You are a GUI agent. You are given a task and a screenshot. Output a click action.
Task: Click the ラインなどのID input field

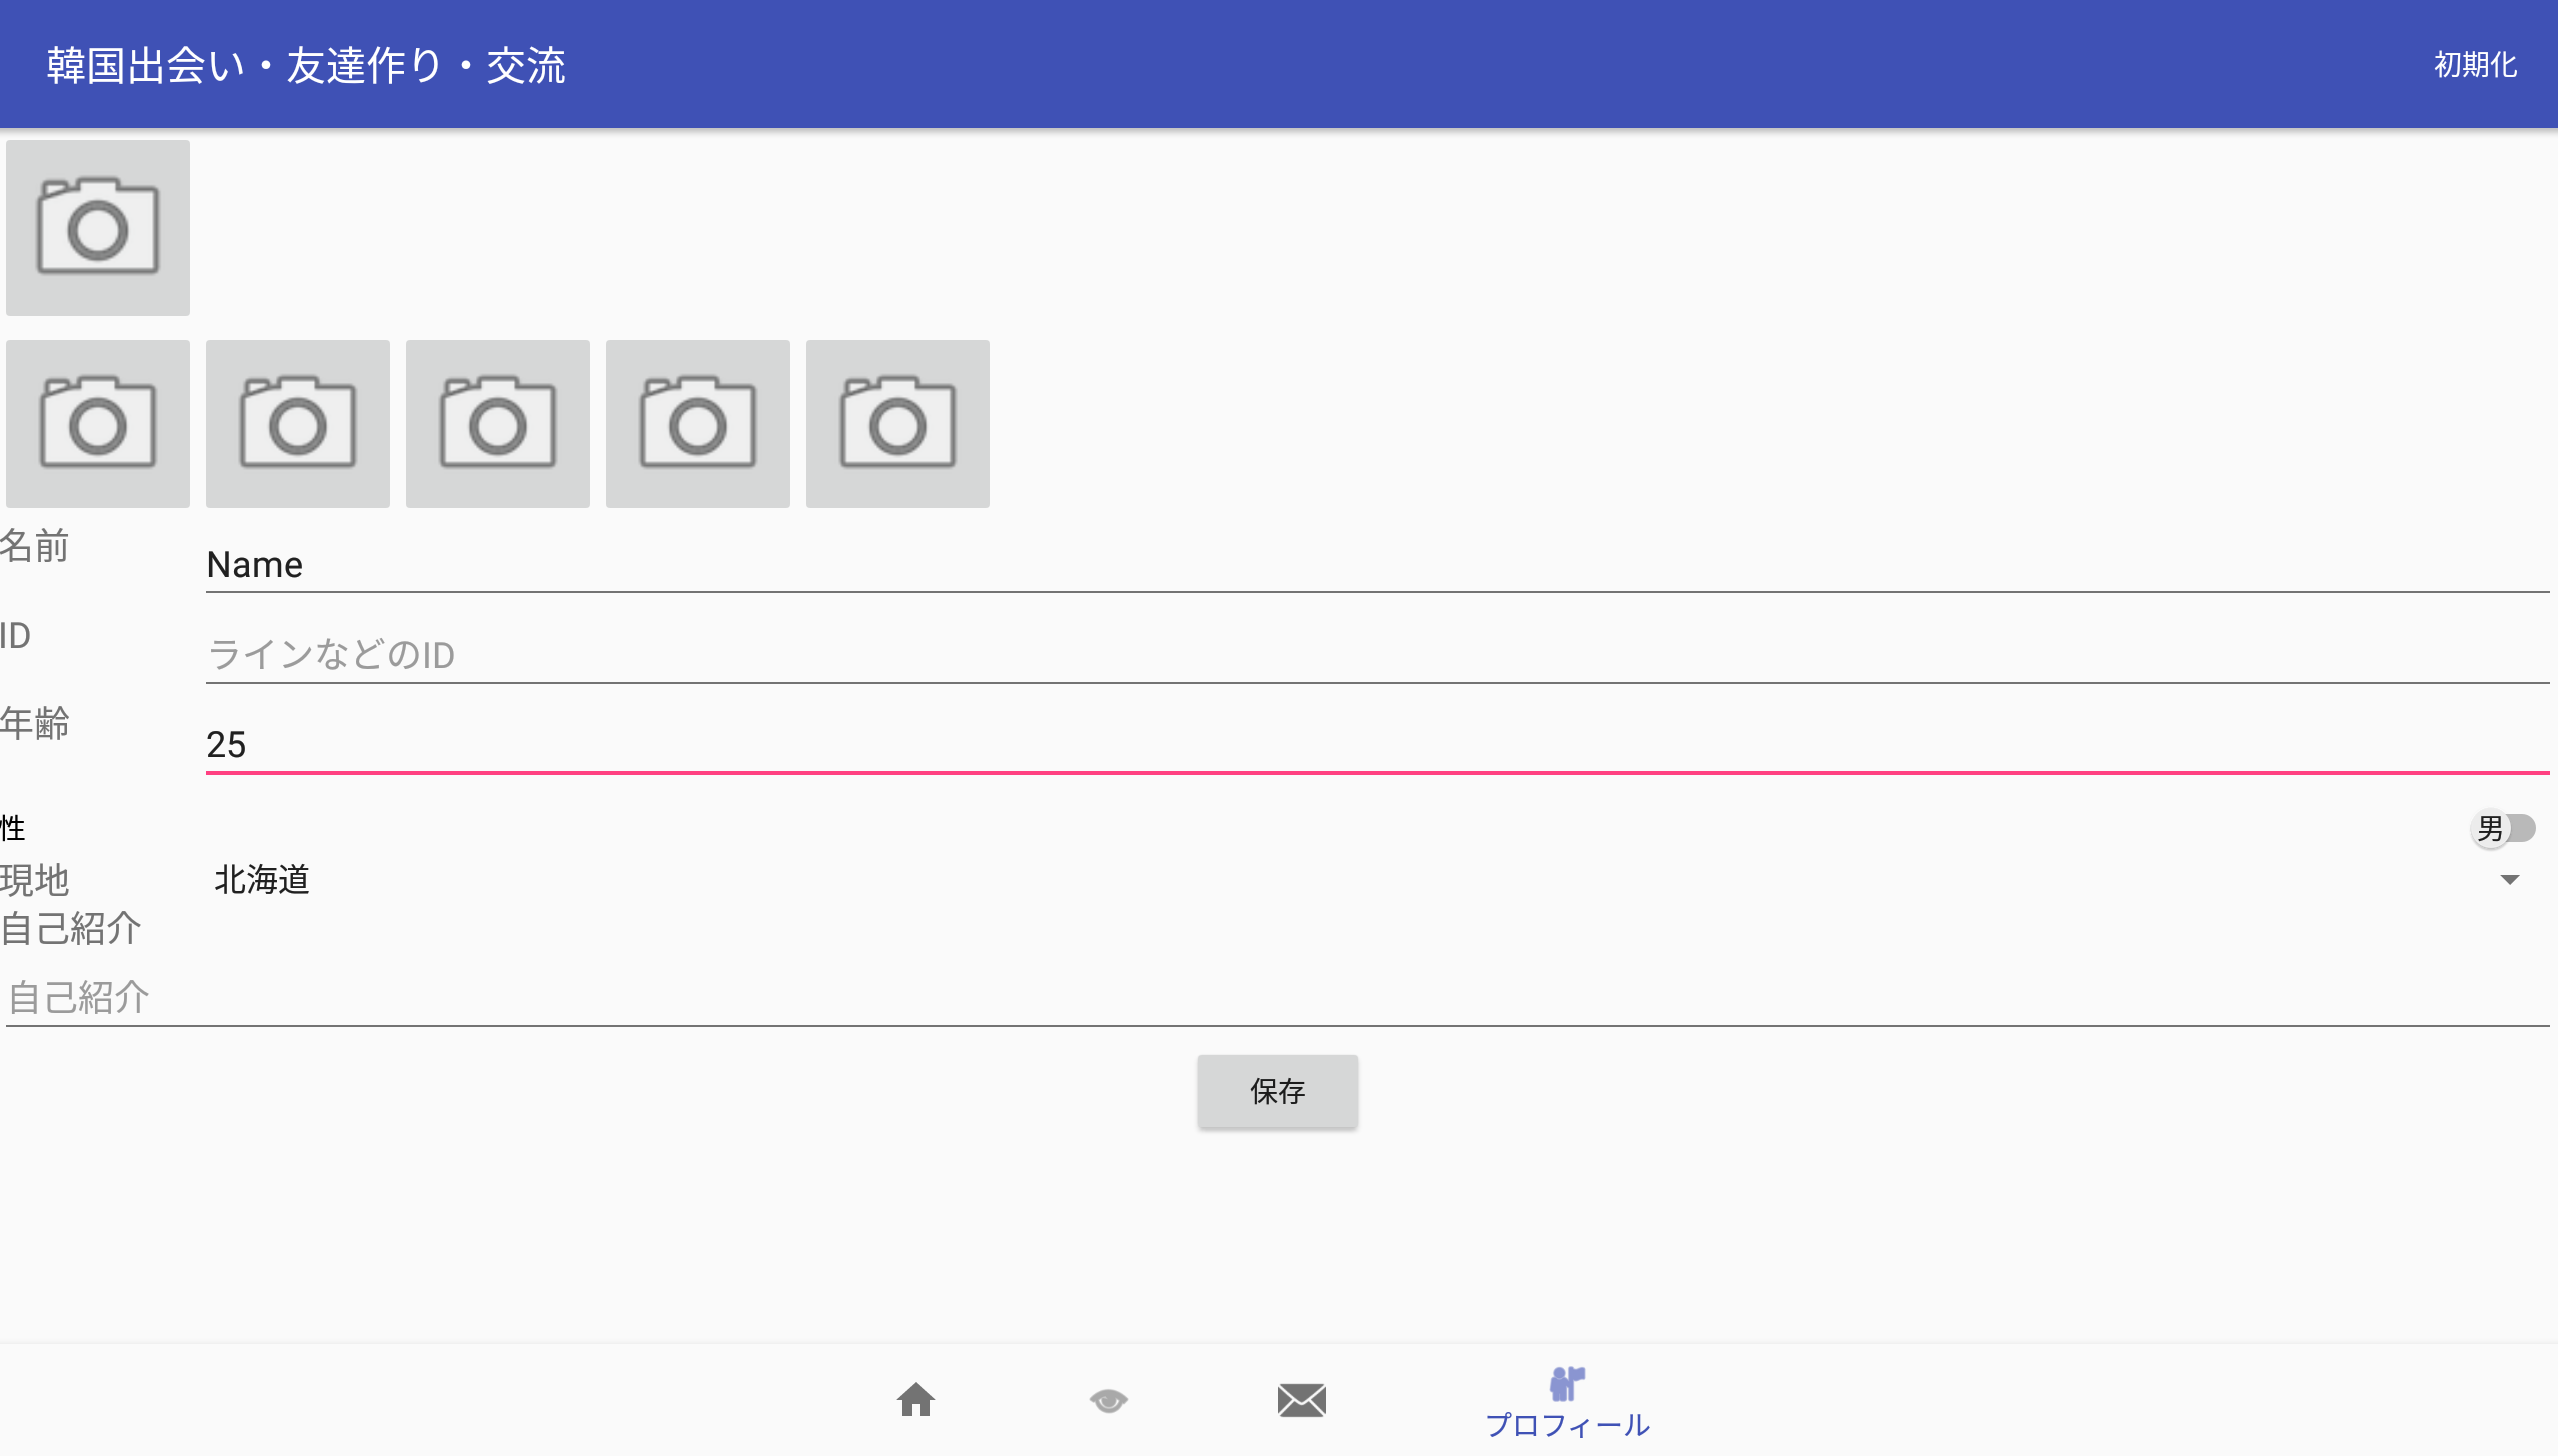(1376, 655)
